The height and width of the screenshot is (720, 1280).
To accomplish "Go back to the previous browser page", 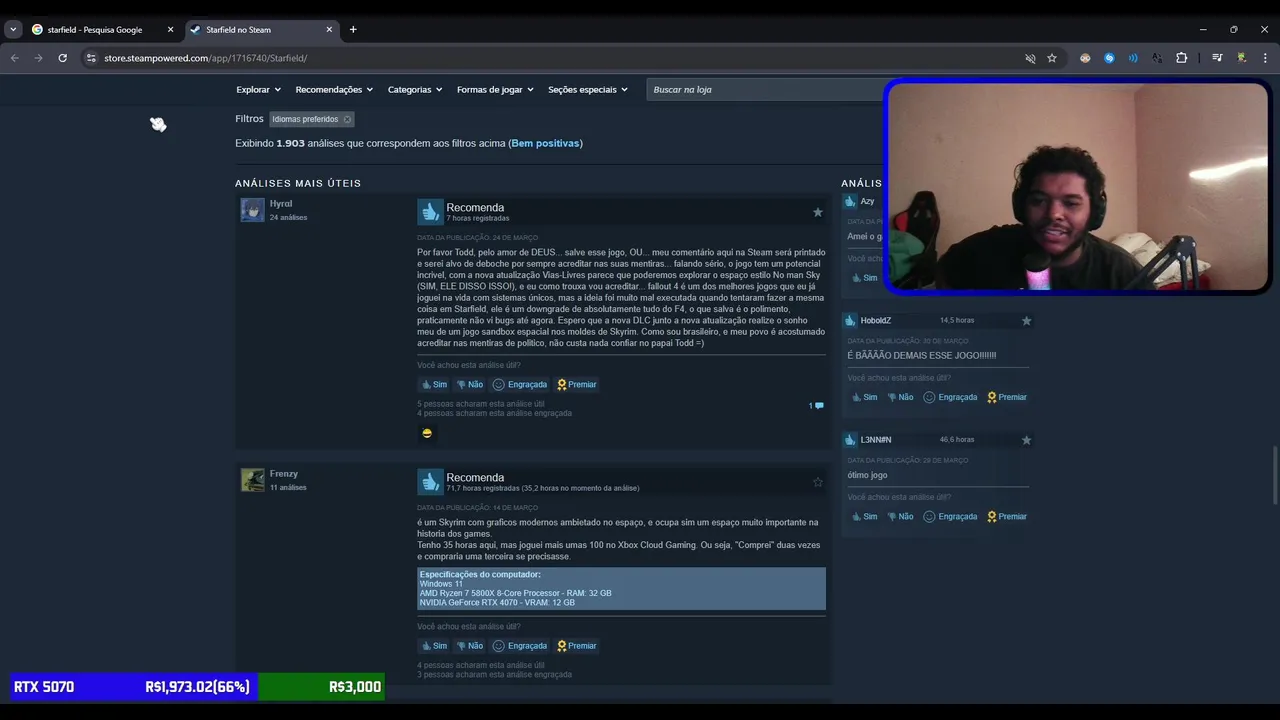I will coord(15,58).
